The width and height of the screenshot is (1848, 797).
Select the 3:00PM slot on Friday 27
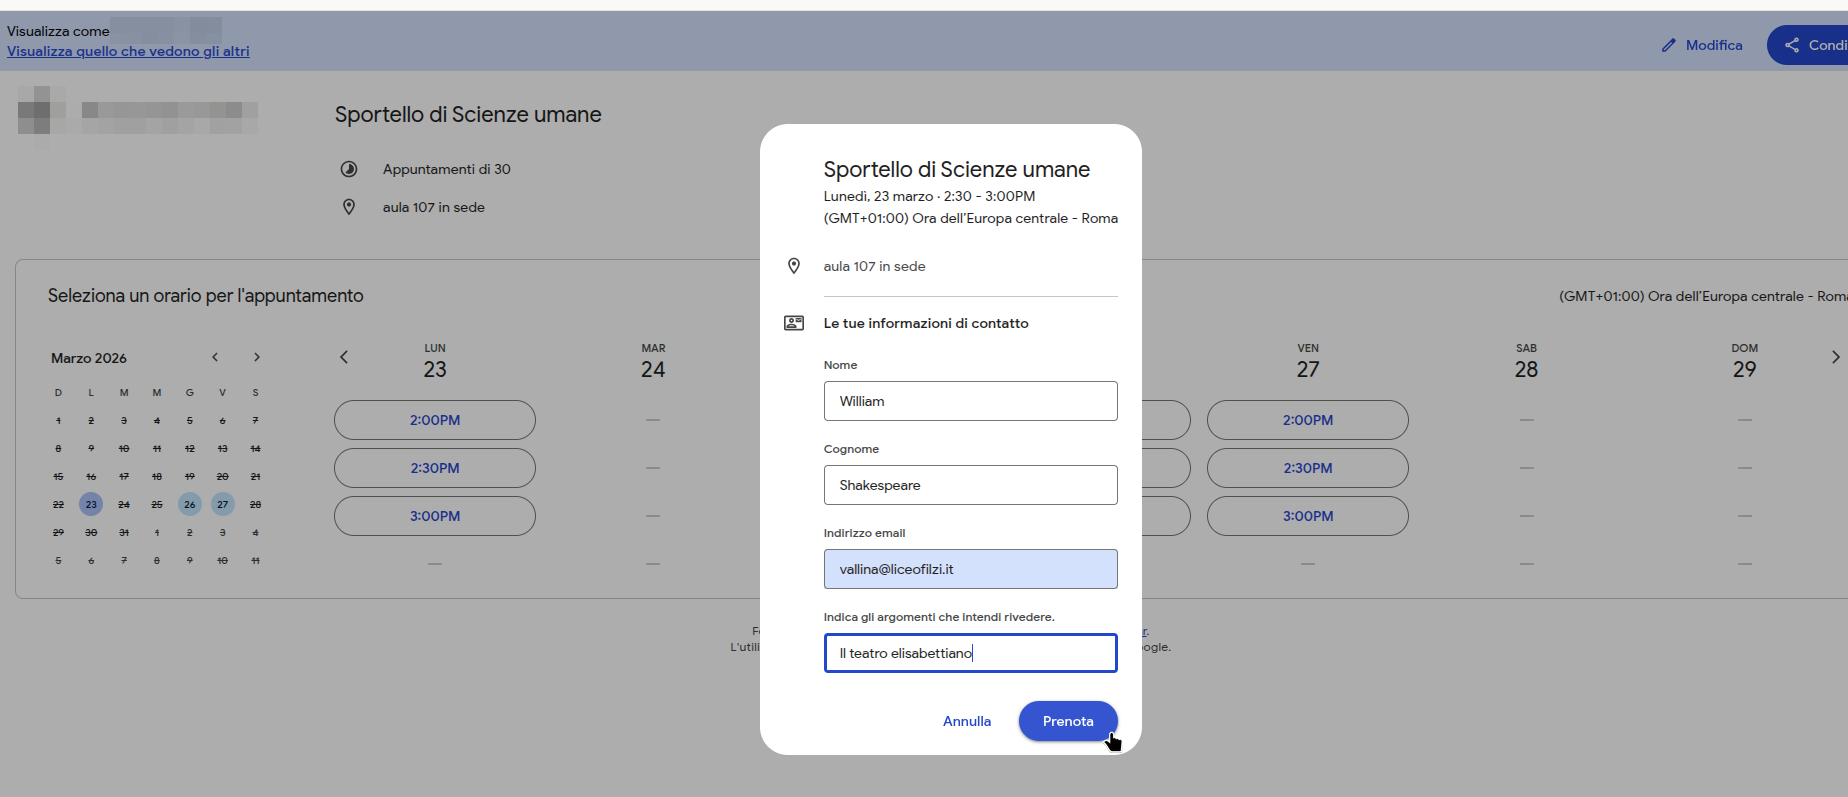pos(1308,516)
